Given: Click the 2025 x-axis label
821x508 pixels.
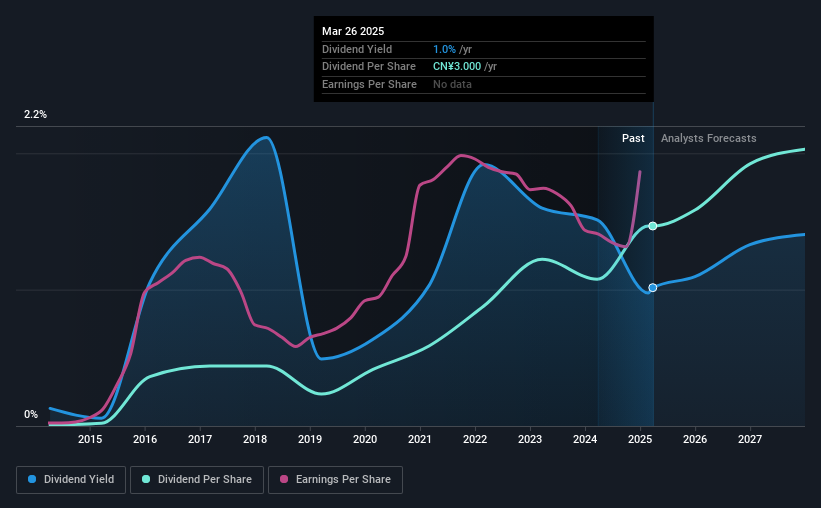Looking at the screenshot, I should click(x=640, y=439).
